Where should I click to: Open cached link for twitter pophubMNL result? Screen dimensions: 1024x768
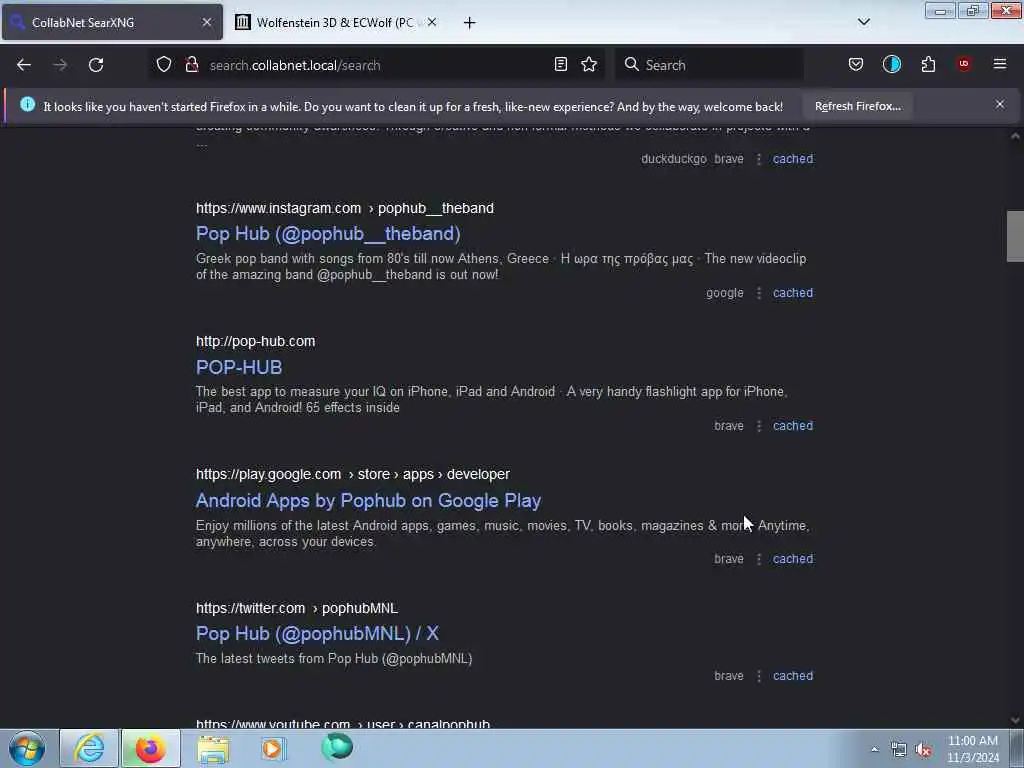click(793, 676)
